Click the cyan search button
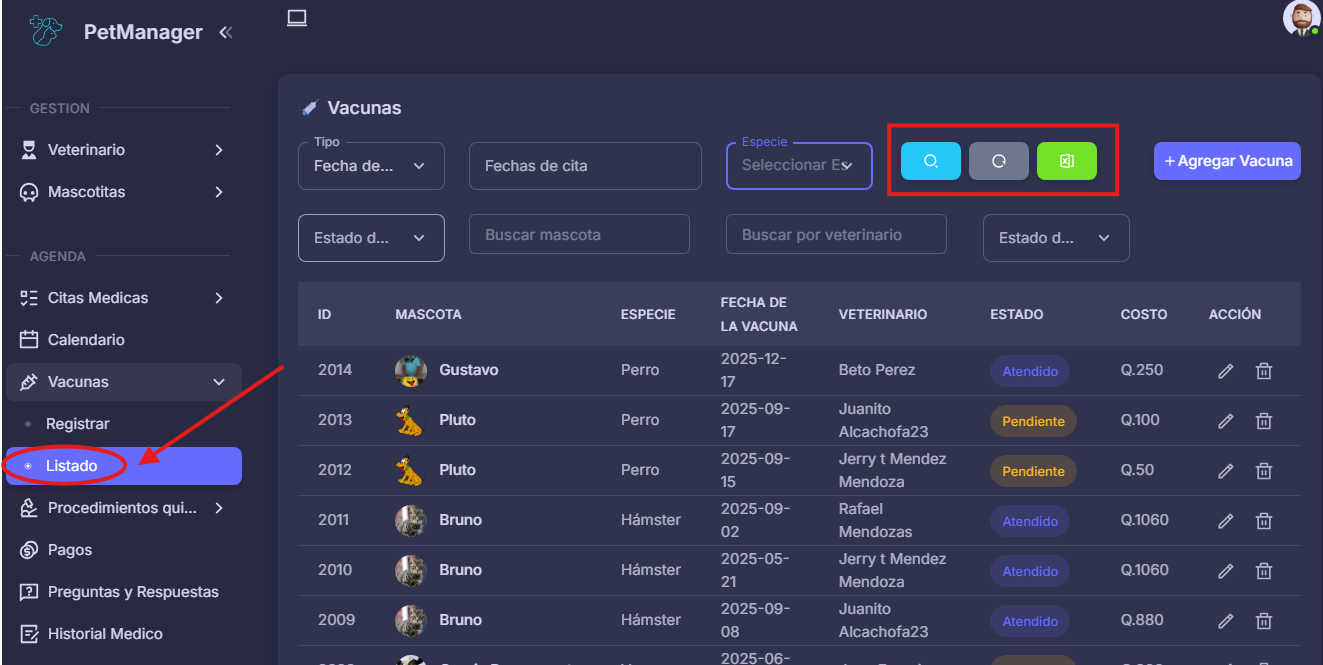The image size is (1323, 665). pyautogui.click(x=930, y=161)
